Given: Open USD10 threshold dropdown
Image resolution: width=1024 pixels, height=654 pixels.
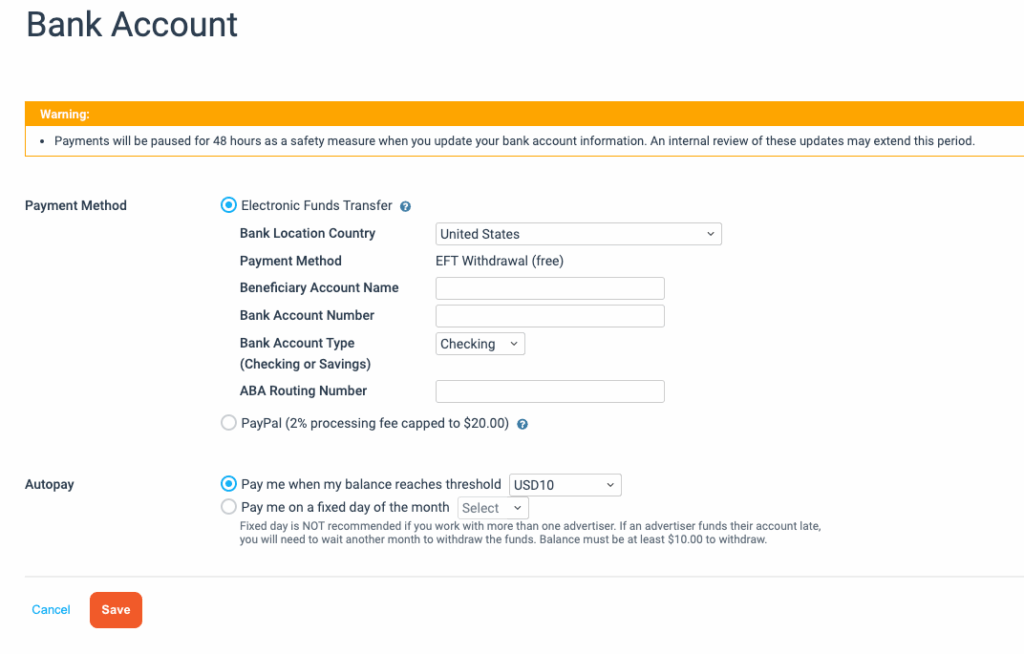Looking at the screenshot, I should coord(565,485).
